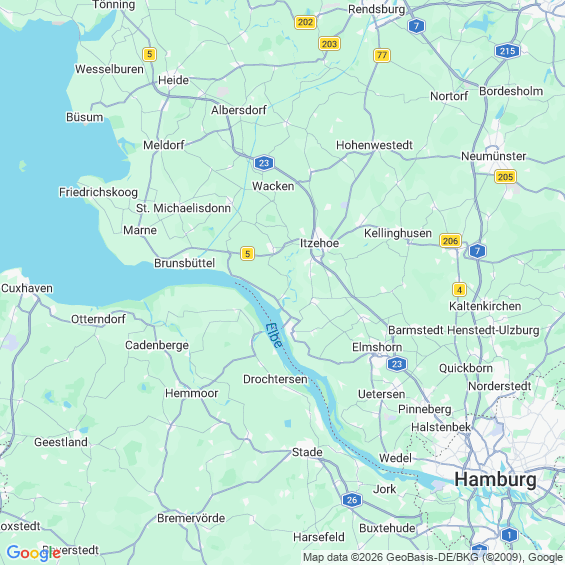The height and width of the screenshot is (565, 565).
Task: Click the A26 shield near Stade
Action: pyautogui.click(x=352, y=500)
